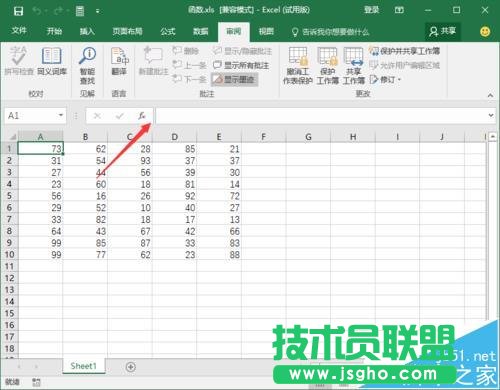500x390 pixels.
Task: Click 允许用户编辑区域
Action: [x=404, y=65]
